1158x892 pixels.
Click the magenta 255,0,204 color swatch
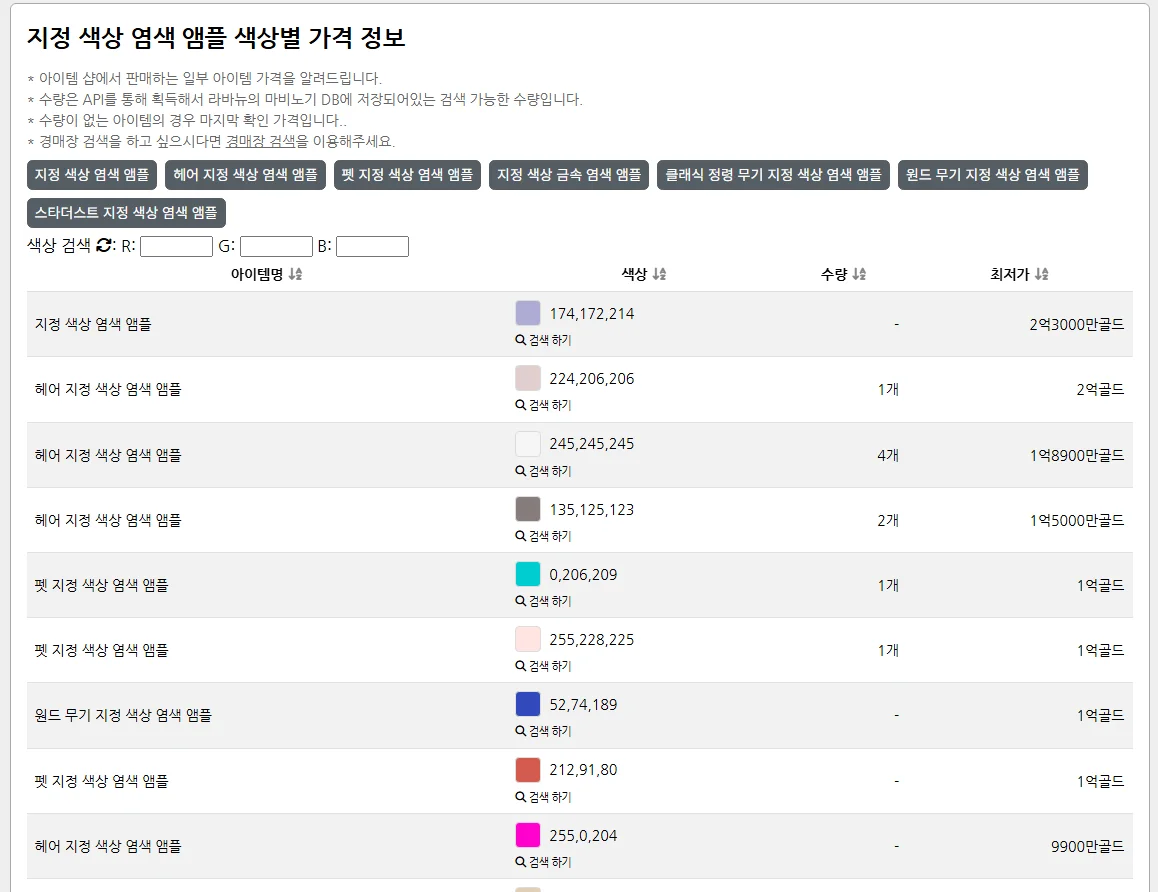click(528, 835)
